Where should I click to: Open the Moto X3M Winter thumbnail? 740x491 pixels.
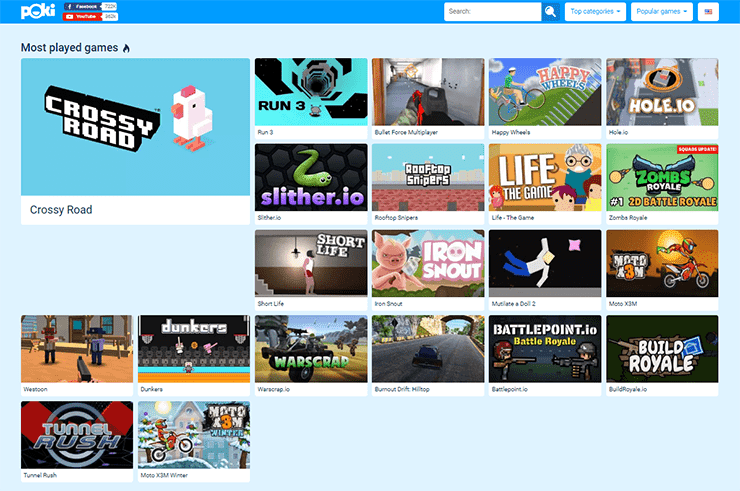[x=194, y=435]
